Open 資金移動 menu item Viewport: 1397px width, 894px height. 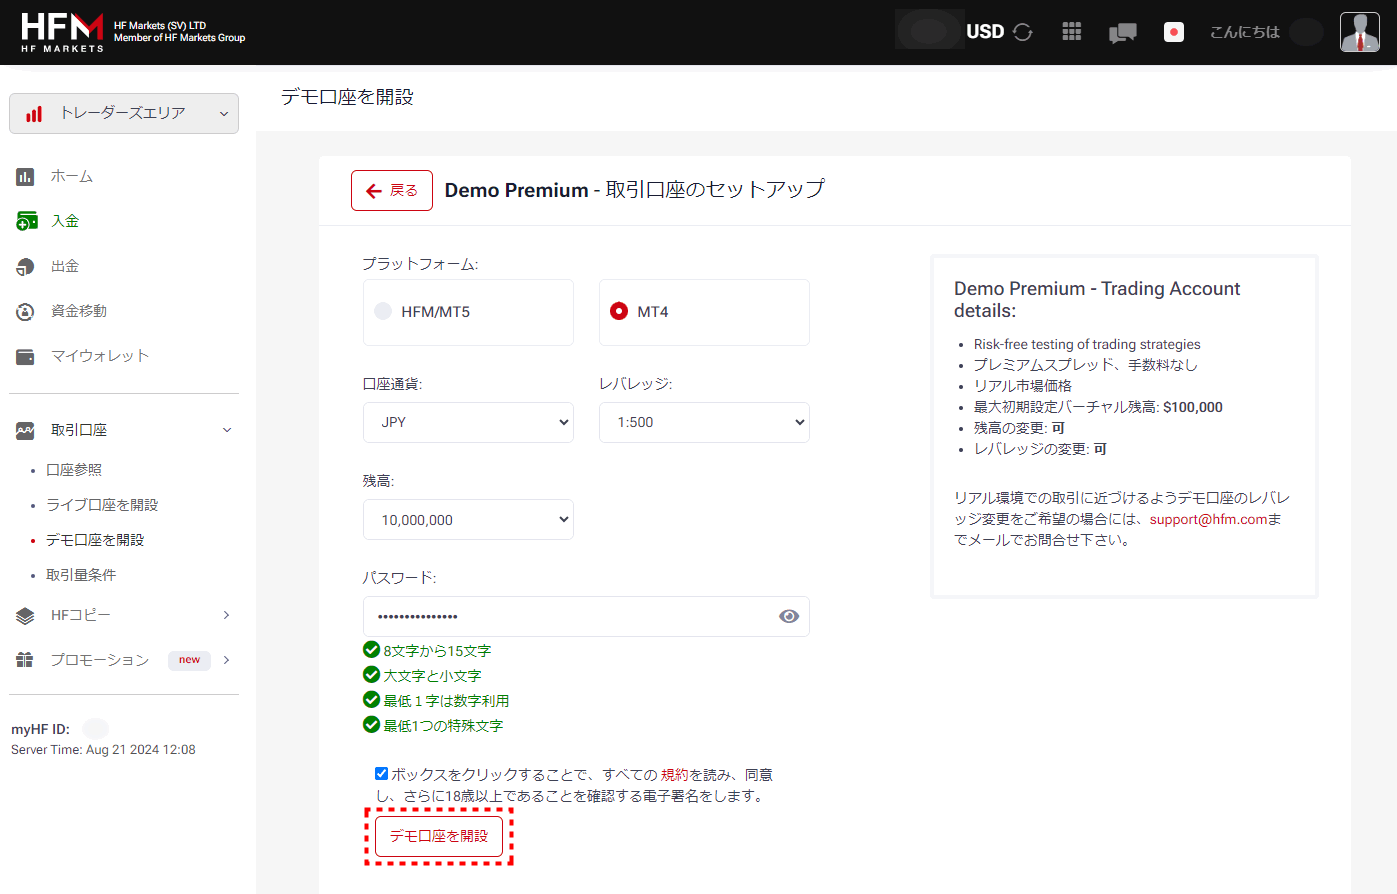pos(79,311)
